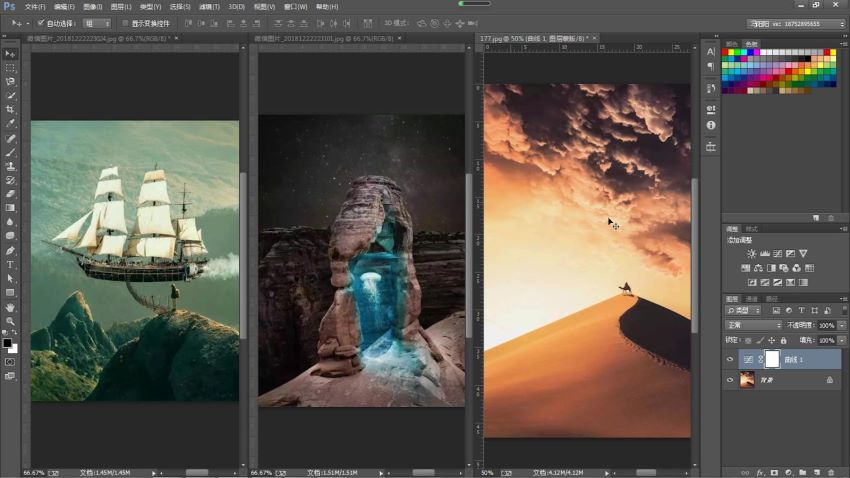
Task: Open the Move tool preset picker arrow
Action: 28,23
